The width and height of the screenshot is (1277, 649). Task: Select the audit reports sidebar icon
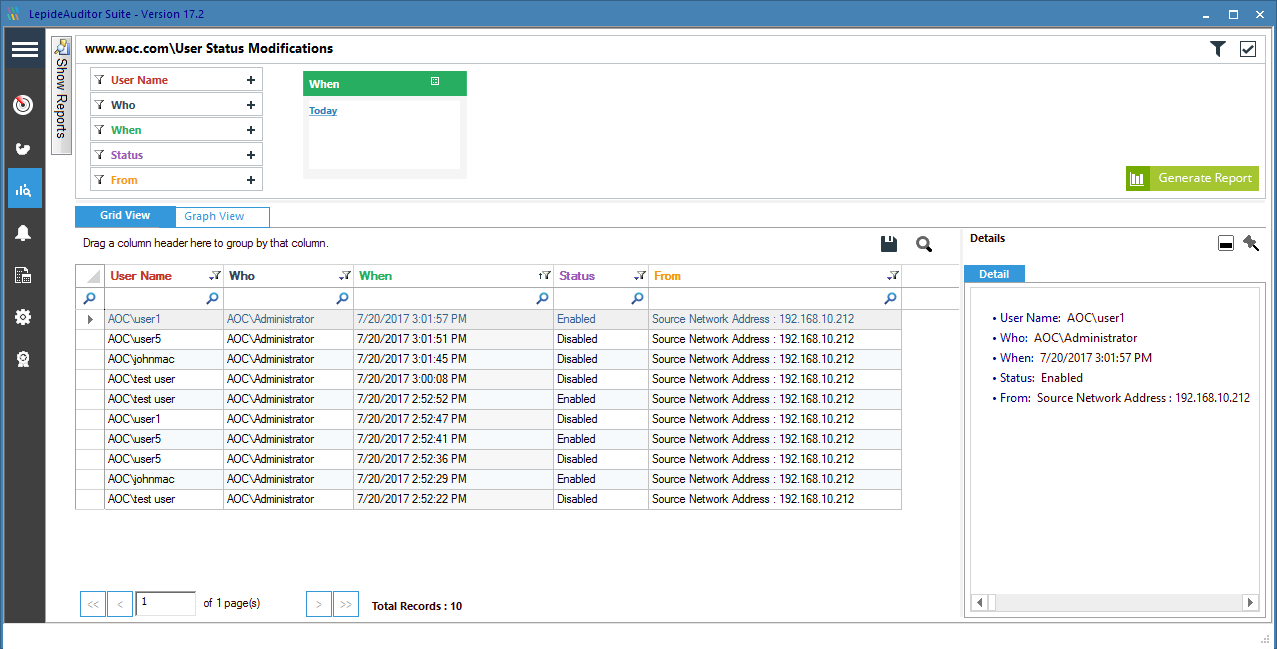(x=24, y=189)
